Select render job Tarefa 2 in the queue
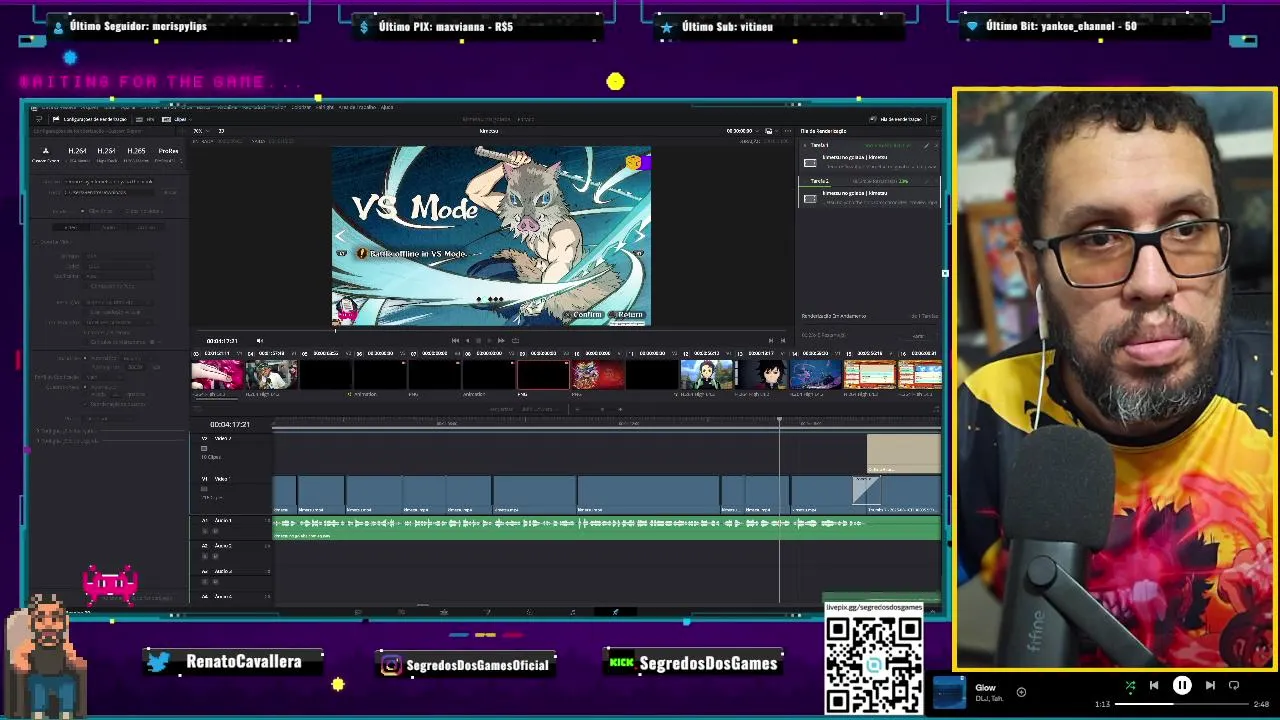 pyautogui.click(x=870, y=192)
